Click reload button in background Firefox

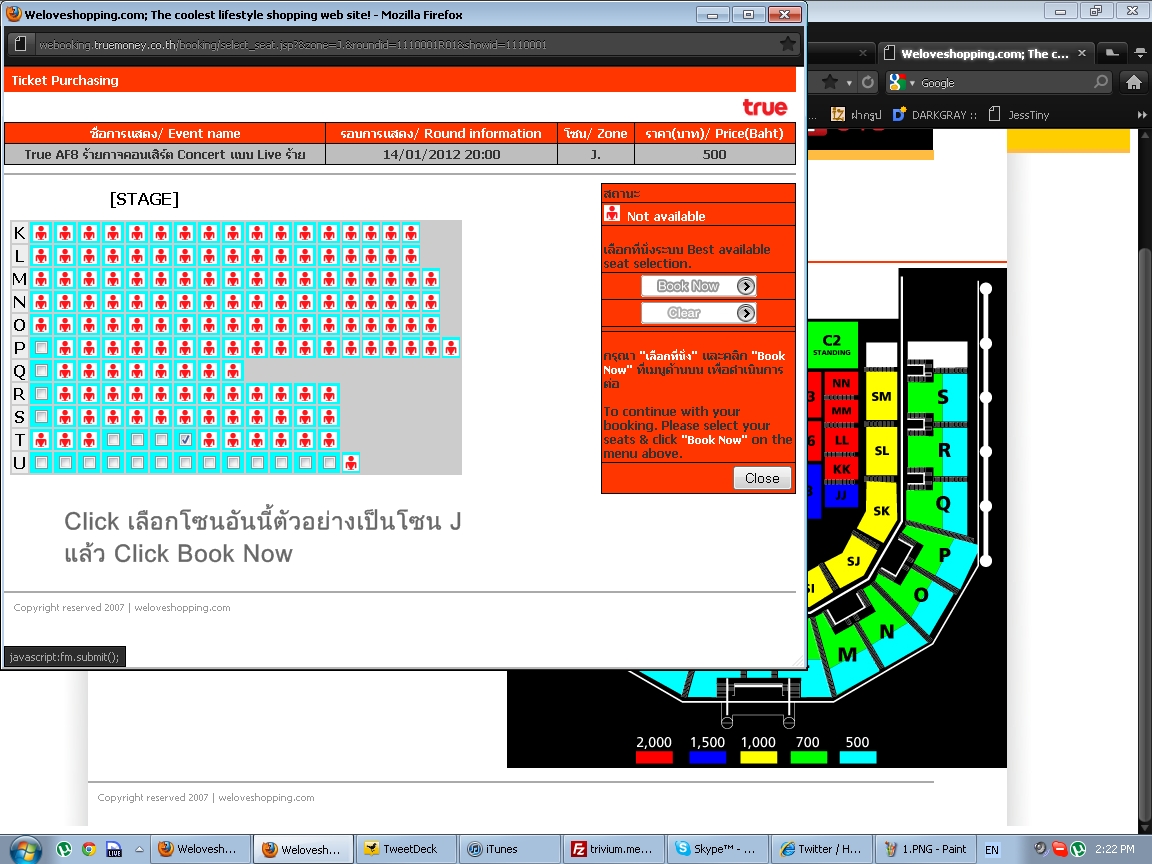[x=868, y=82]
